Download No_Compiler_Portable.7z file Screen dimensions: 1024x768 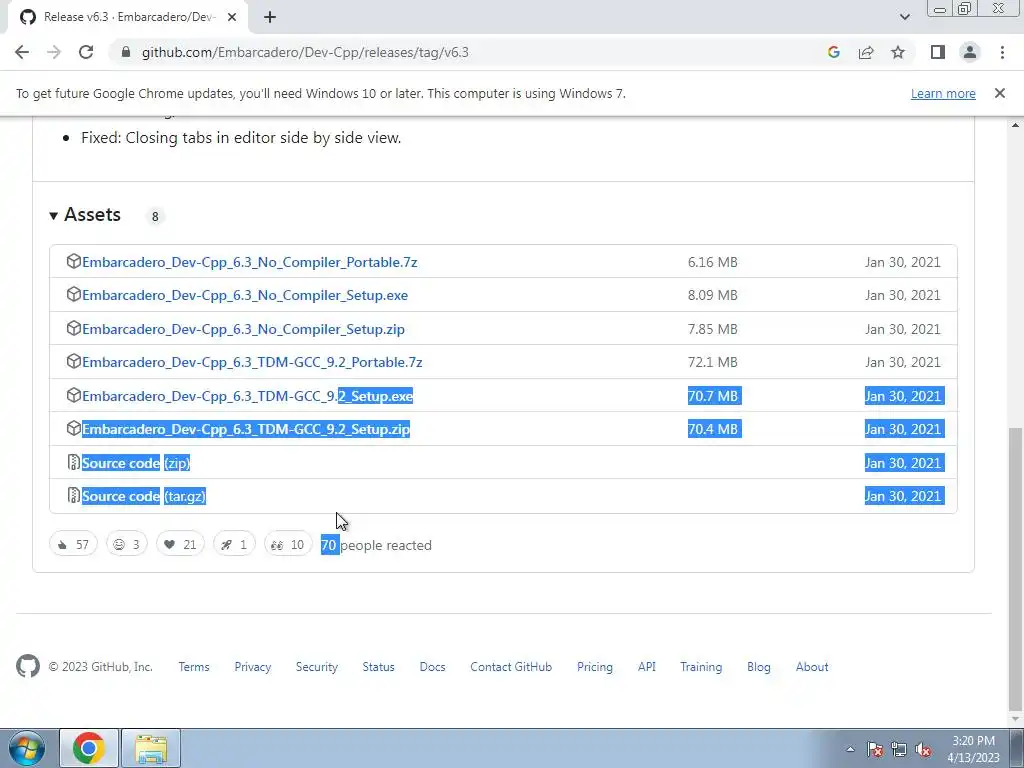click(249, 262)
